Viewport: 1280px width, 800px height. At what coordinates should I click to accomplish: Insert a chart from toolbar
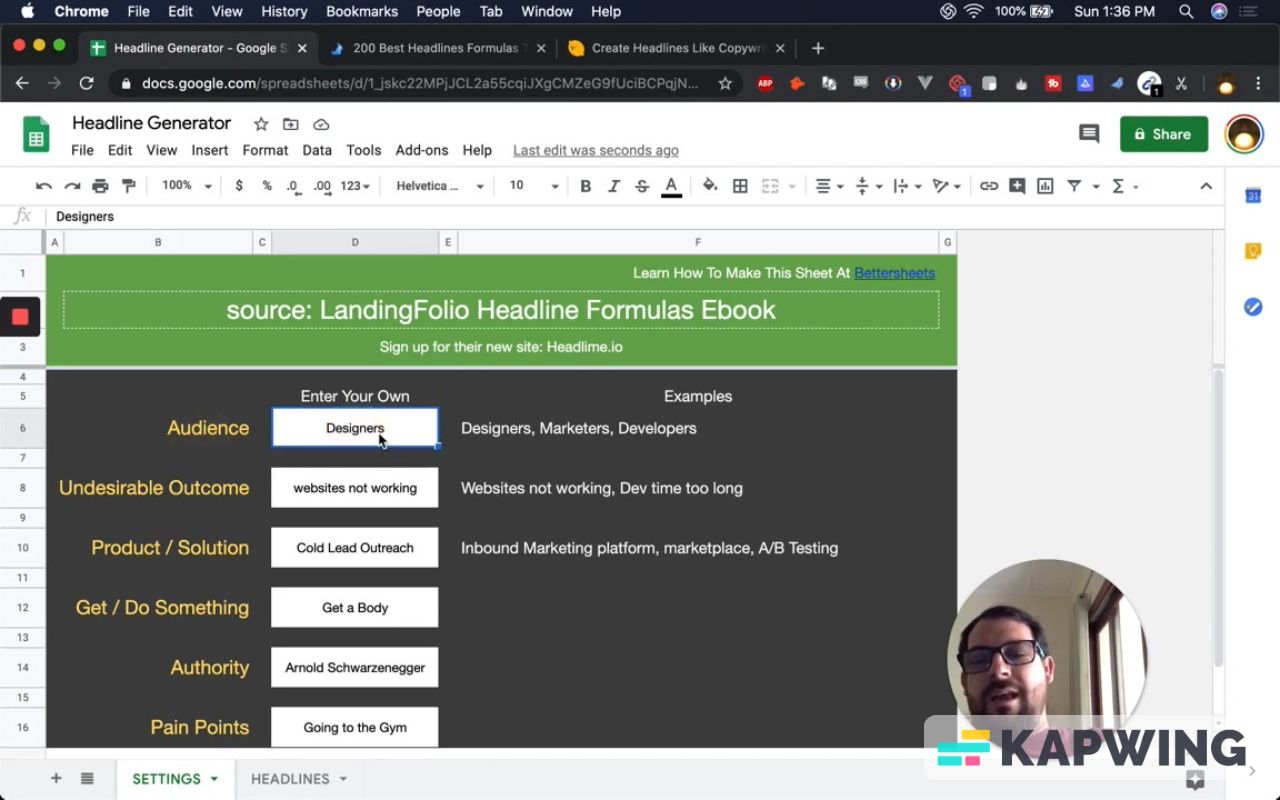1045,186
